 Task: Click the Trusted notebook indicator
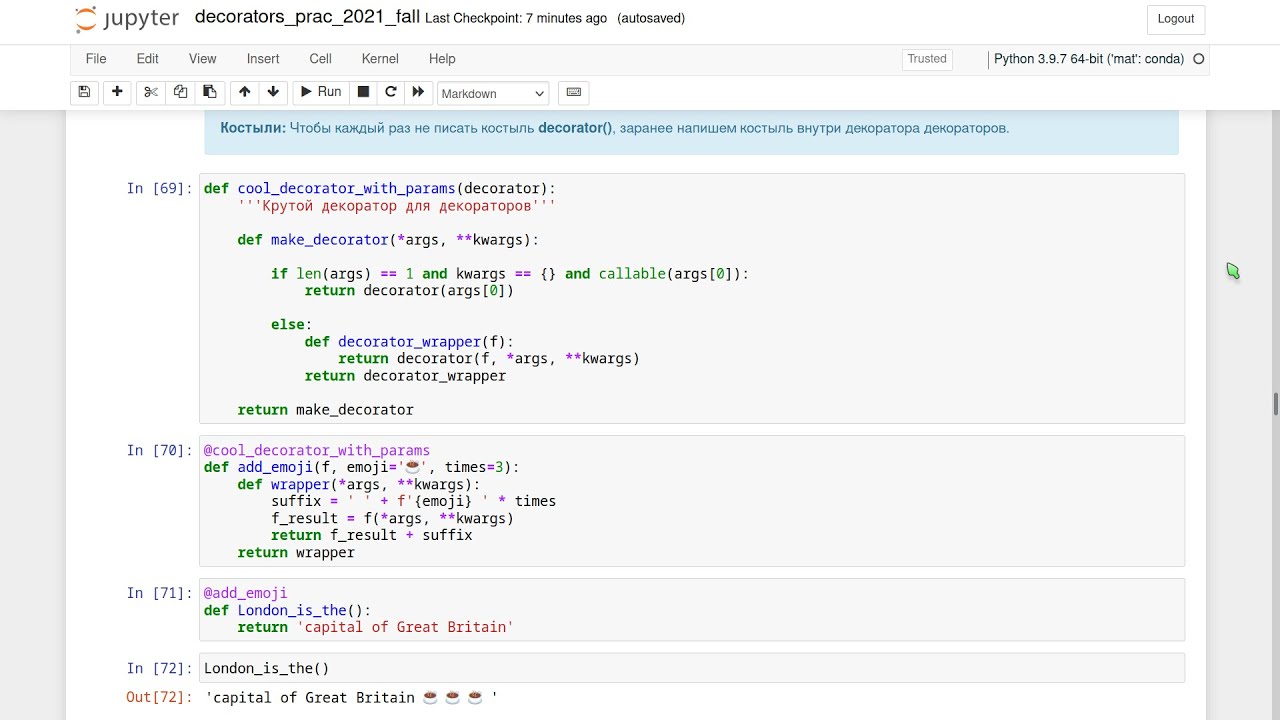point(927,59)
